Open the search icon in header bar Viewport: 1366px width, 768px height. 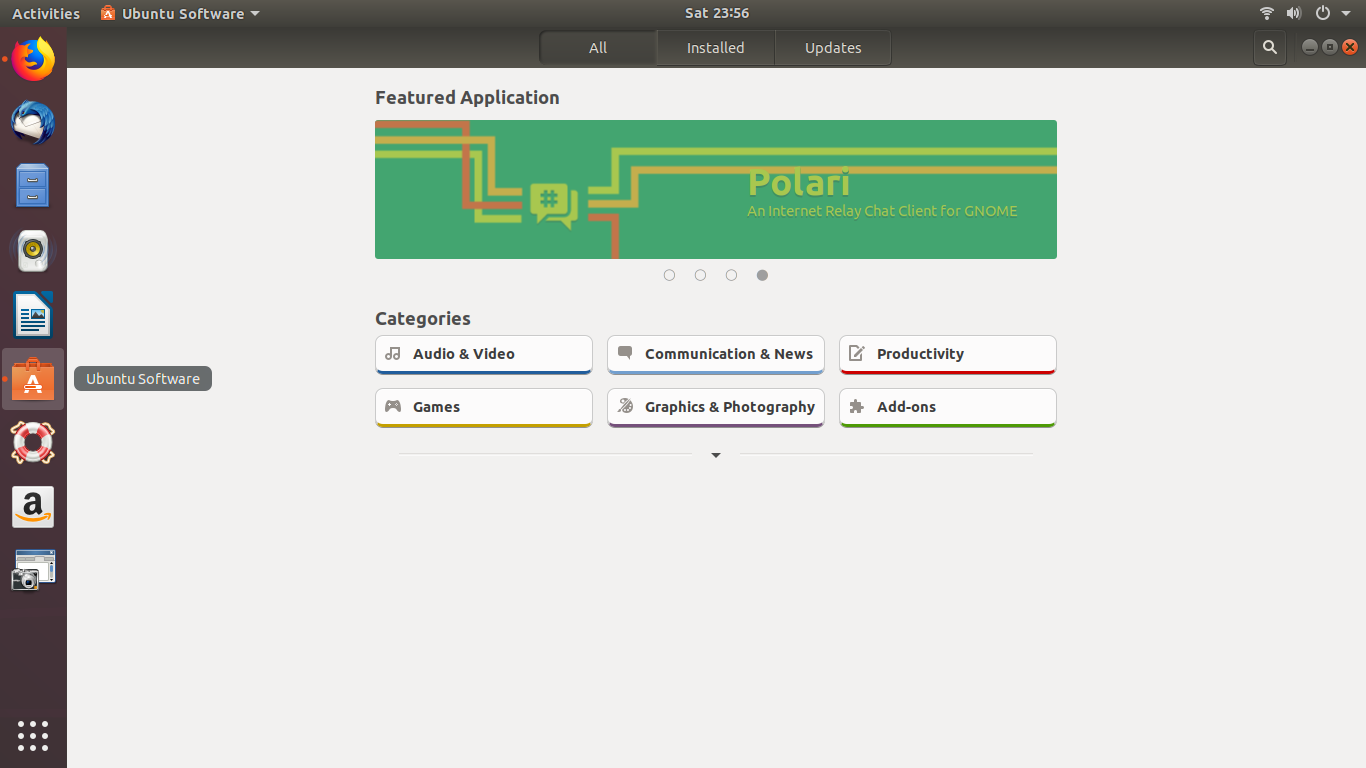coord(1270,47)
